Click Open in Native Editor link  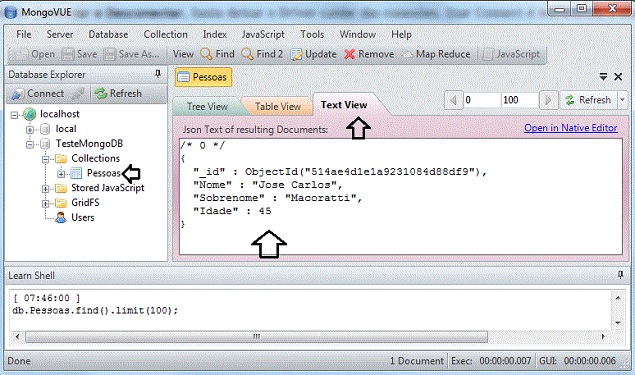pos(571,128)
